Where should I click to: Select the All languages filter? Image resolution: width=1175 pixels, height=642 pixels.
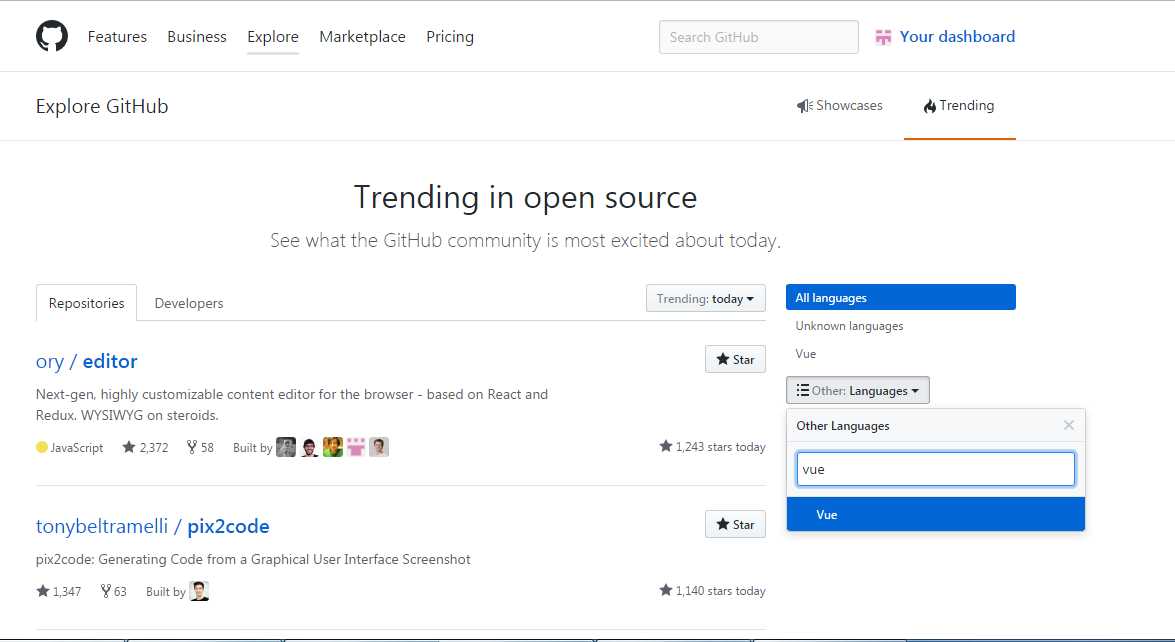point(901,297)
